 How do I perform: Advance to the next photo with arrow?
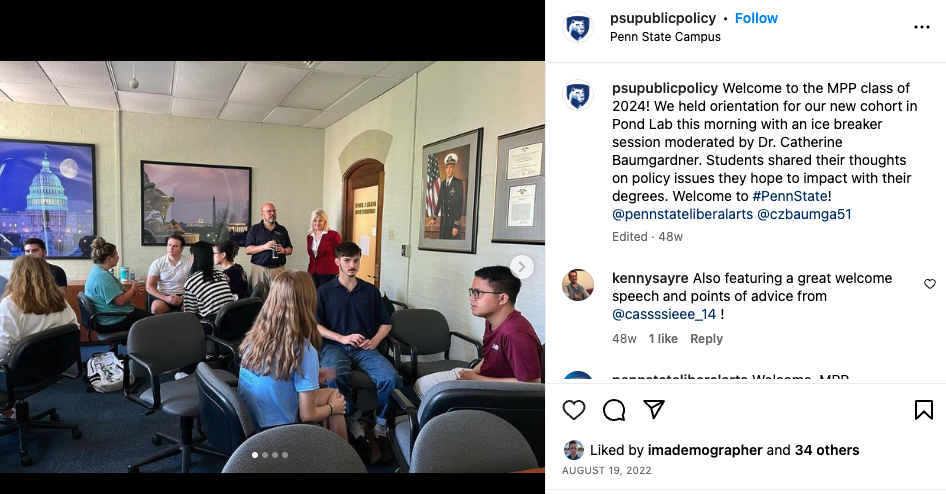point(522,267)
